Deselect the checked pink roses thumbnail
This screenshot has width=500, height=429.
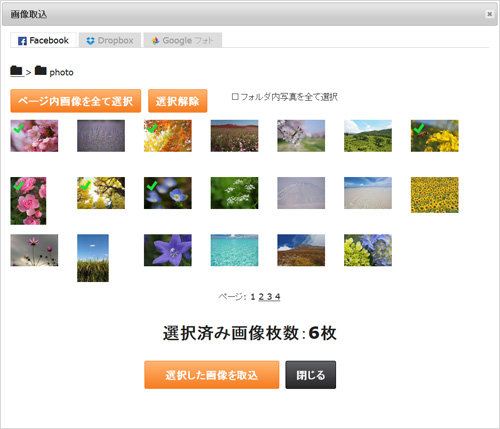click(28, 201)
